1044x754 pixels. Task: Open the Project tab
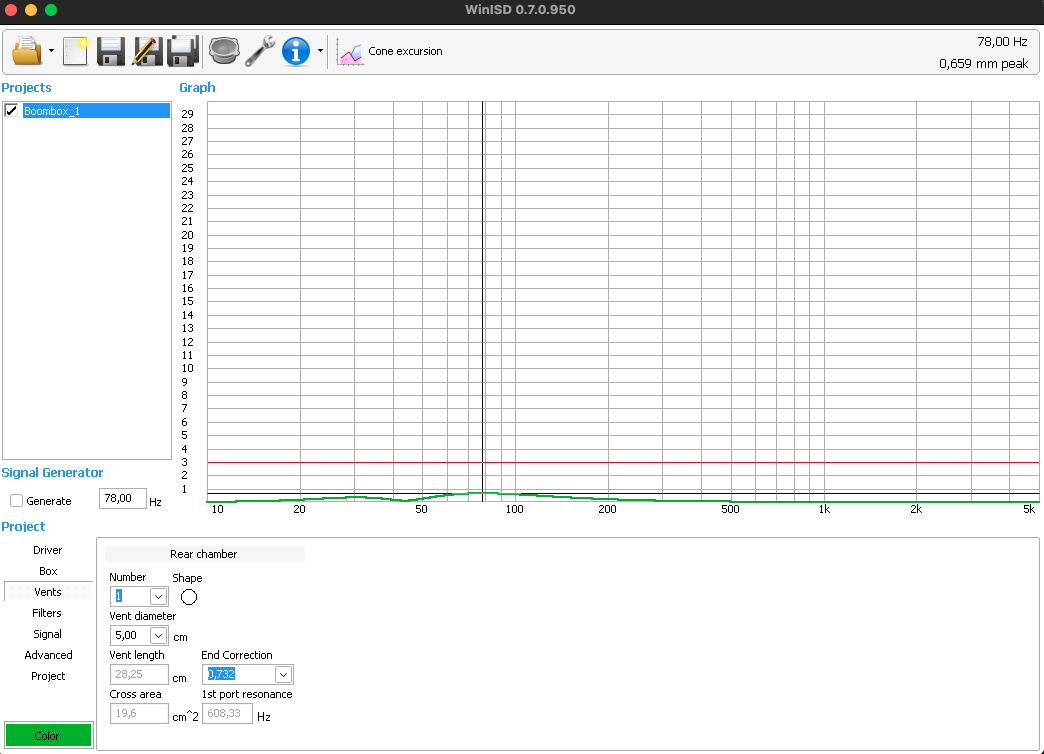(x=48, y=676)
